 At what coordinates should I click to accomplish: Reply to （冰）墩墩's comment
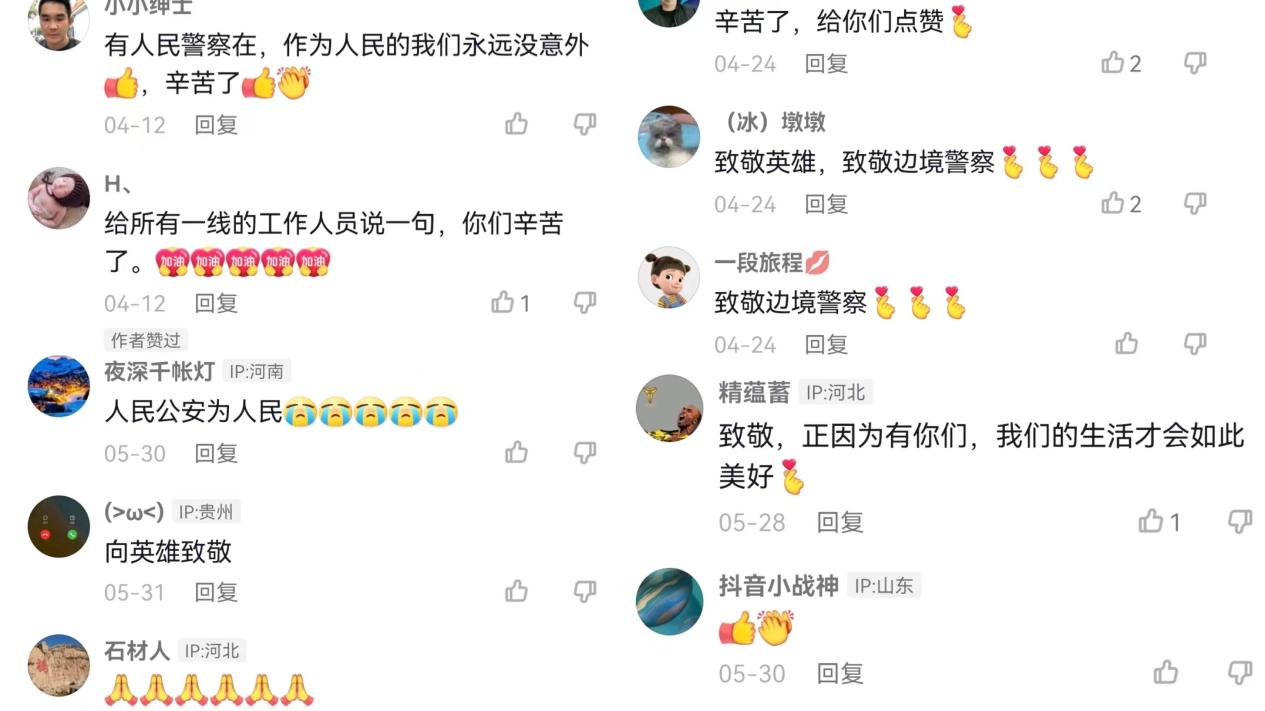pos(827,204)
